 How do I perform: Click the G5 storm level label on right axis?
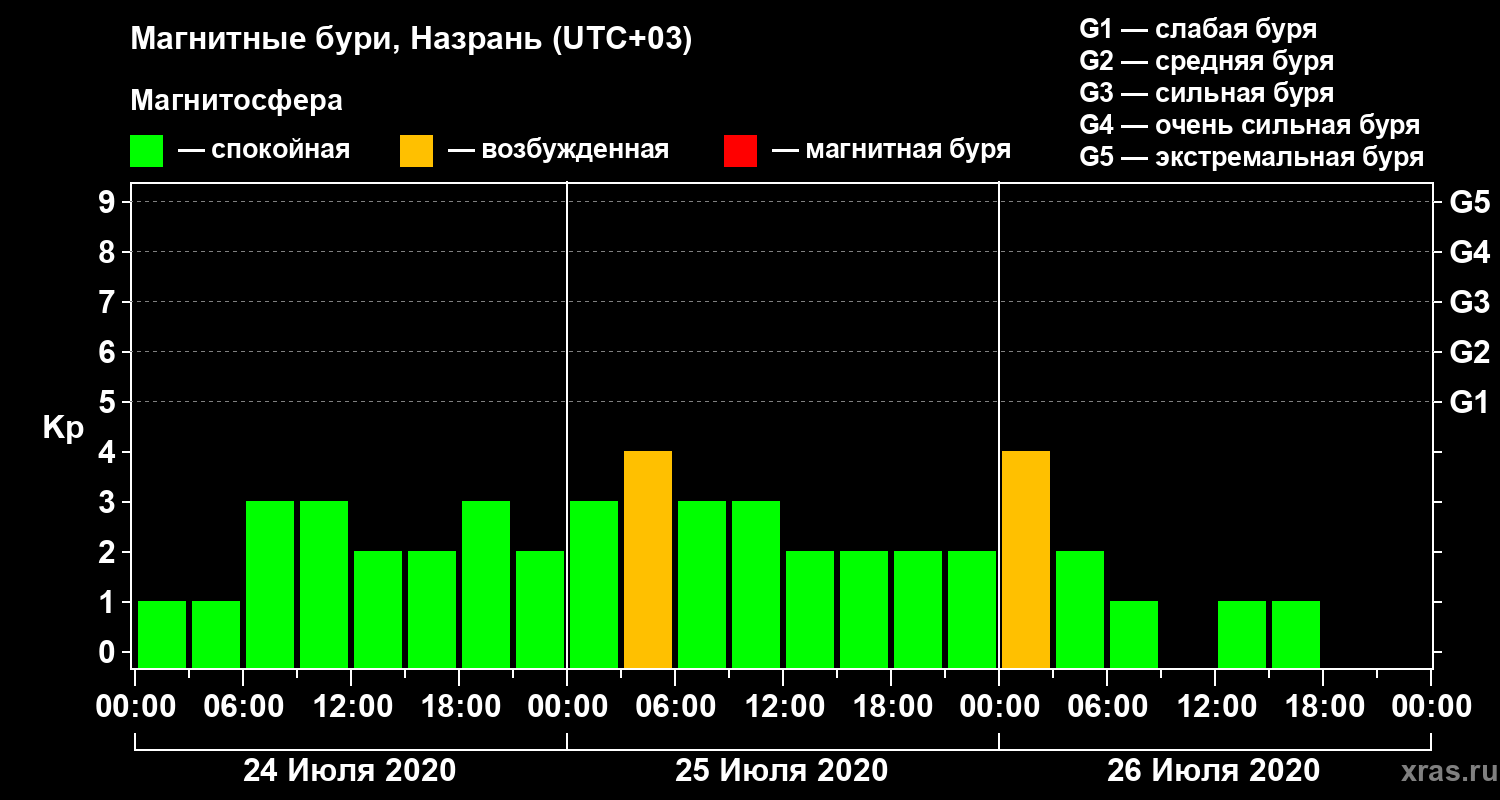pos(1470,202)
